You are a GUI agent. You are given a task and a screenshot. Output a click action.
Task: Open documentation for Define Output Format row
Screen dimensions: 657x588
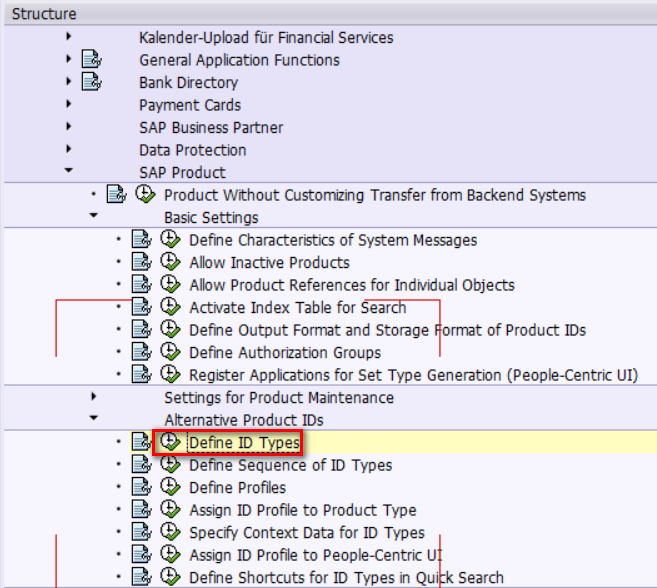tap(142, 329)
